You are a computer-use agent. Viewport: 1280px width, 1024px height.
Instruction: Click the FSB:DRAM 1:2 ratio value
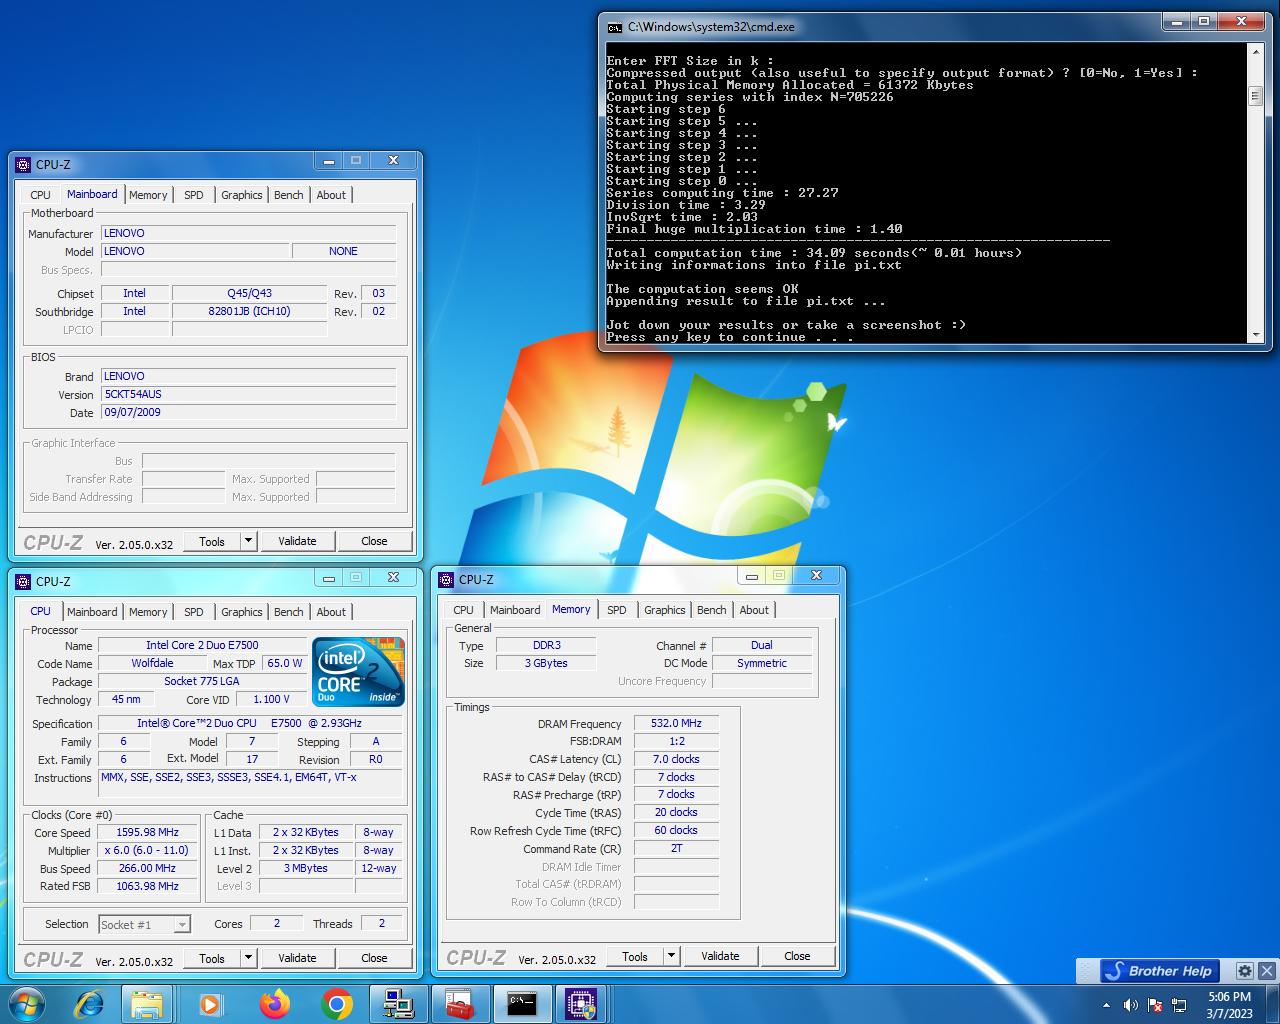coord(676,741)
